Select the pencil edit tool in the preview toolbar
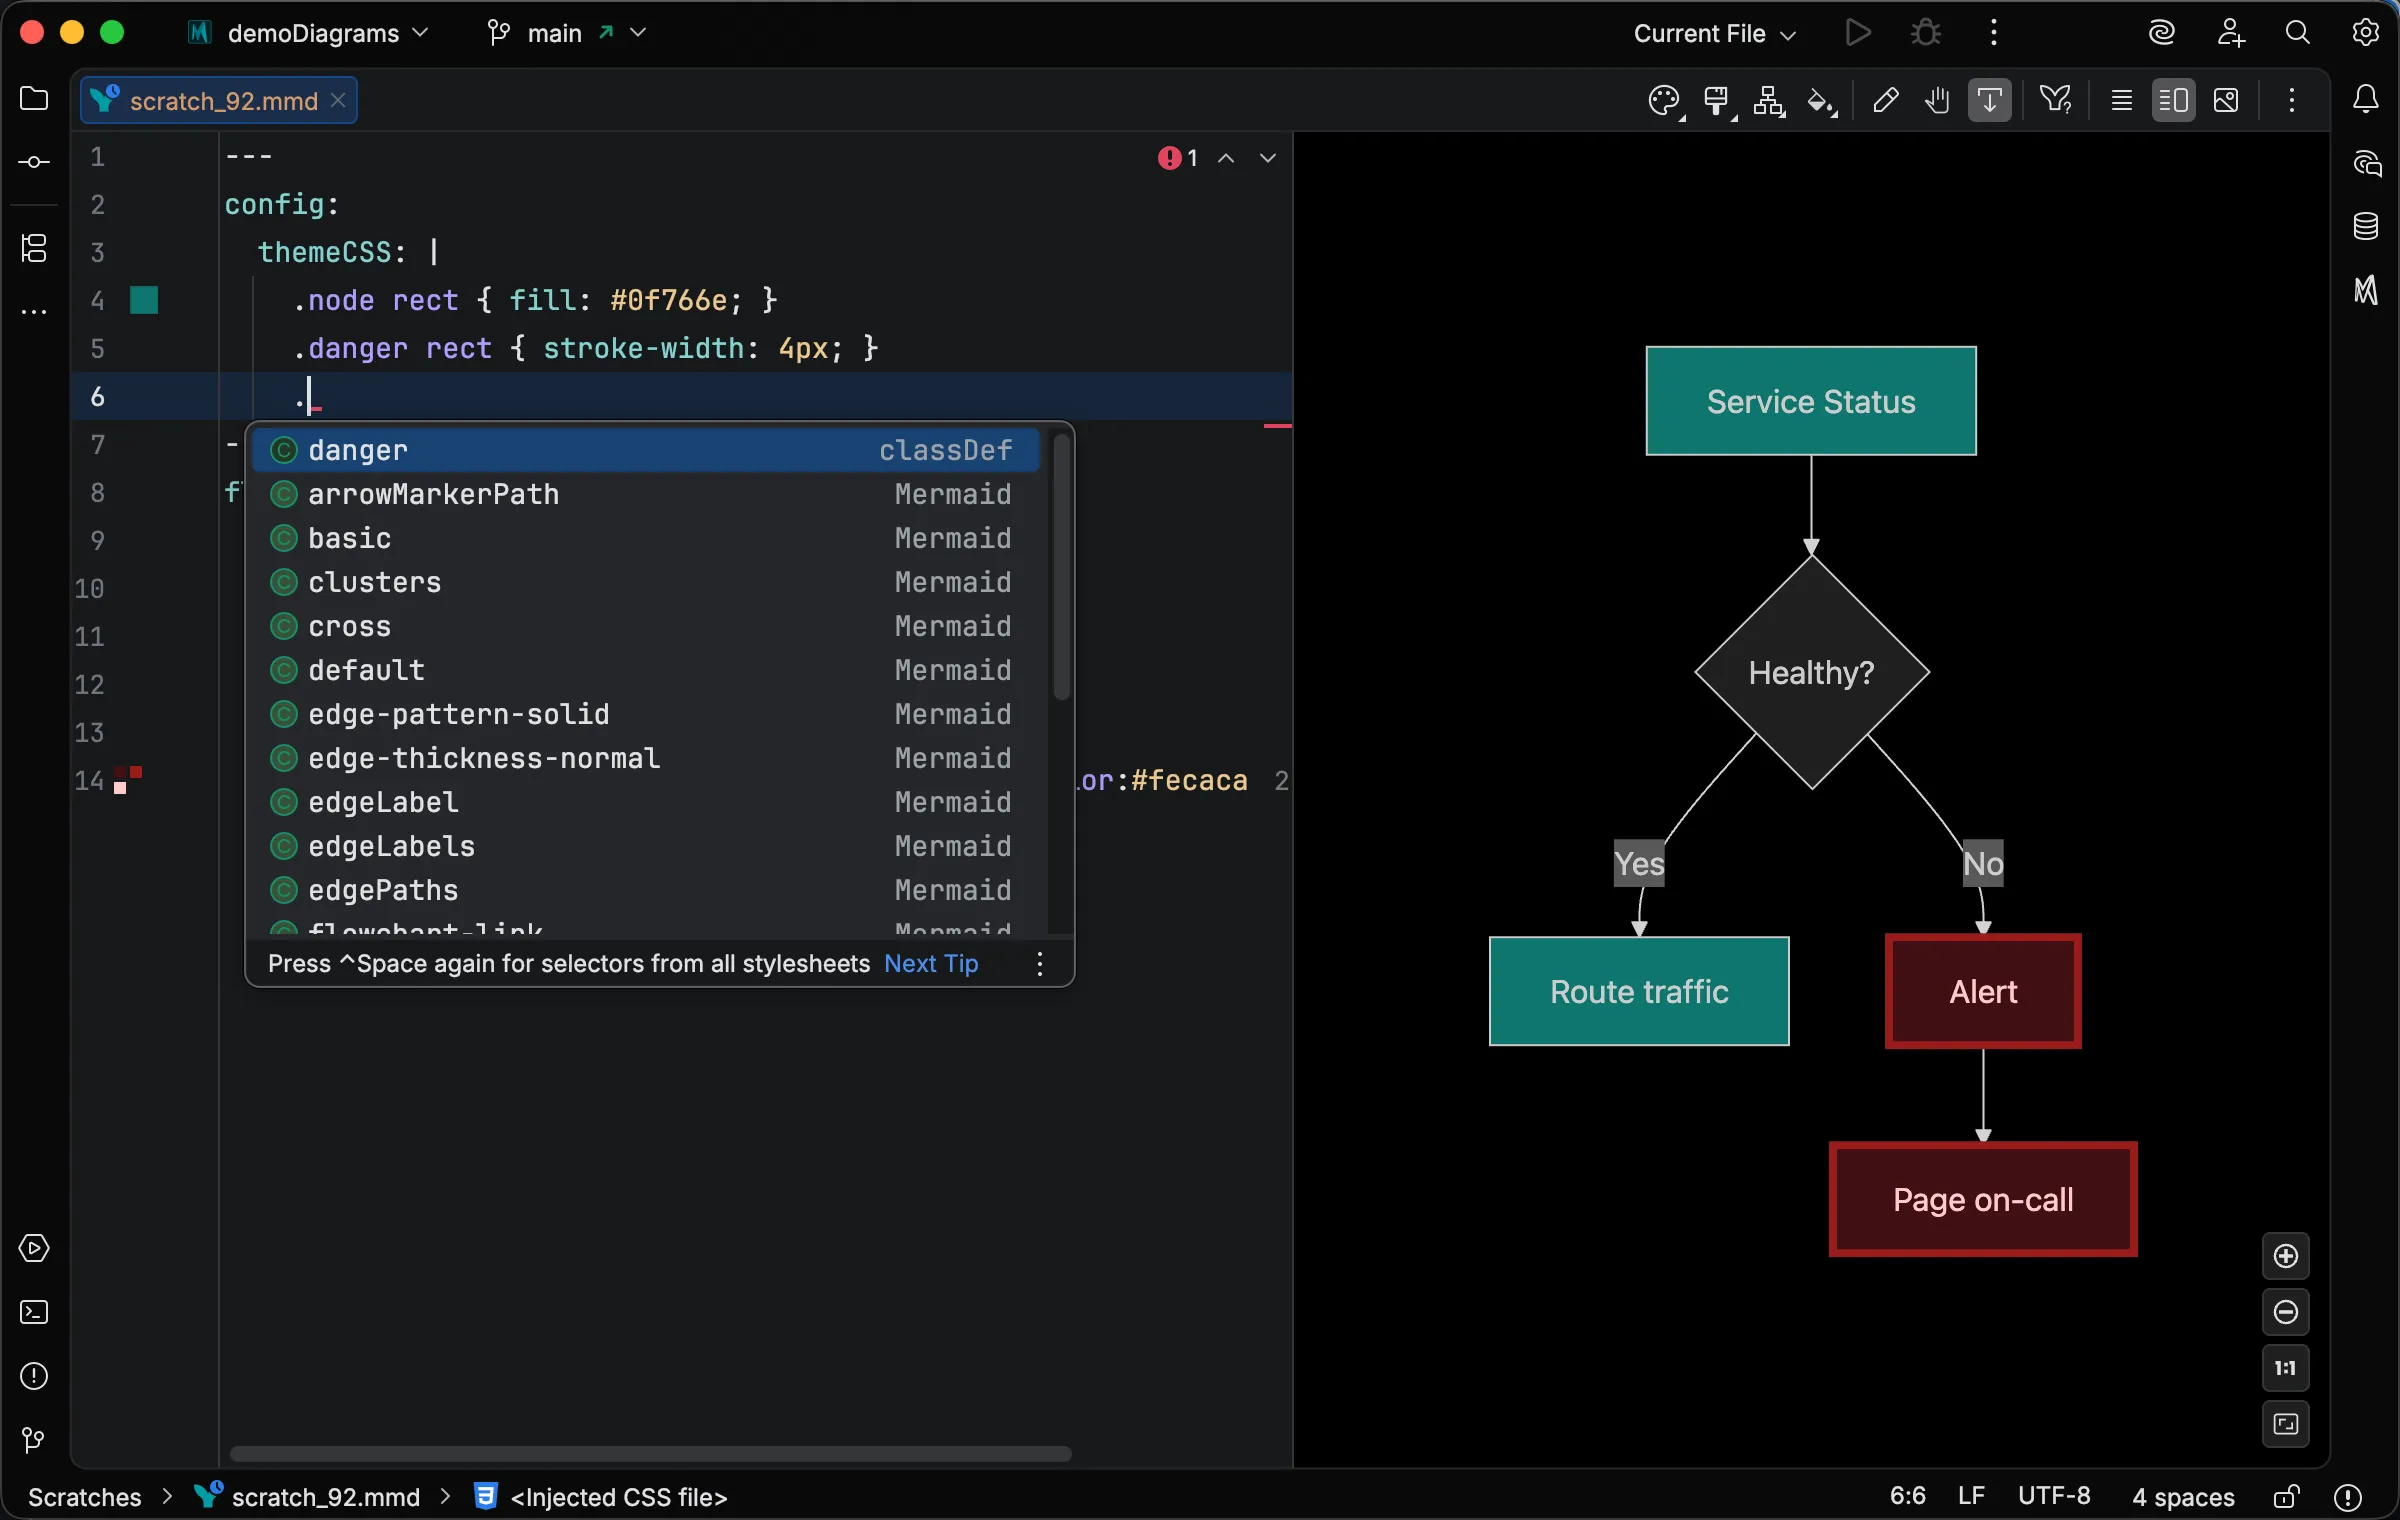The height and width of the screenshot is (1520, 2400). click(x=1886, y=100)
